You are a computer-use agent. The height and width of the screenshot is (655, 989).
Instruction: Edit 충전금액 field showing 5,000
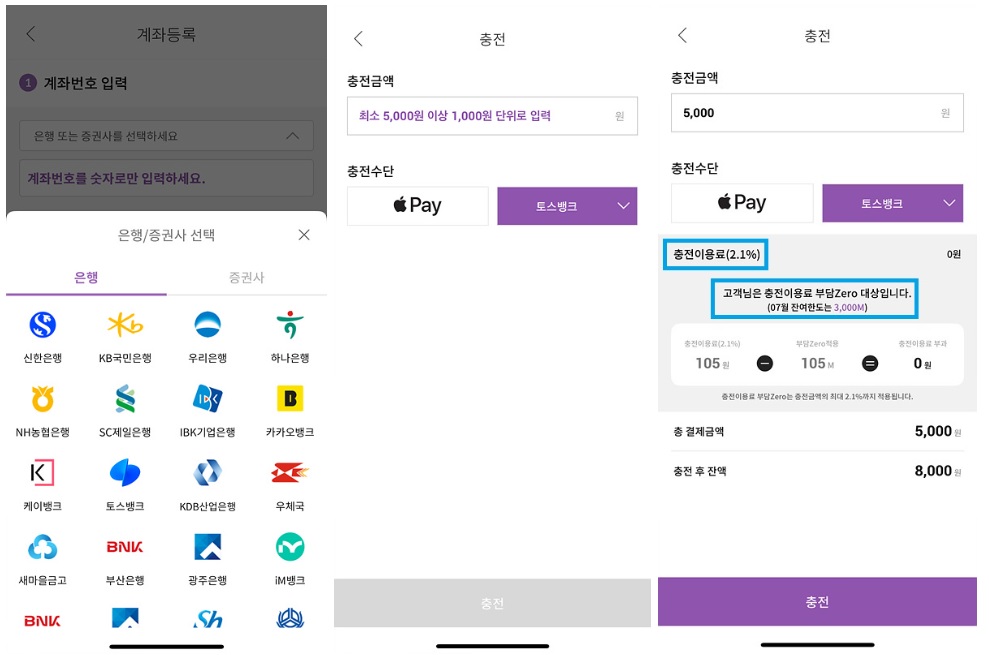pyautogui.click(x=817, y=113)
